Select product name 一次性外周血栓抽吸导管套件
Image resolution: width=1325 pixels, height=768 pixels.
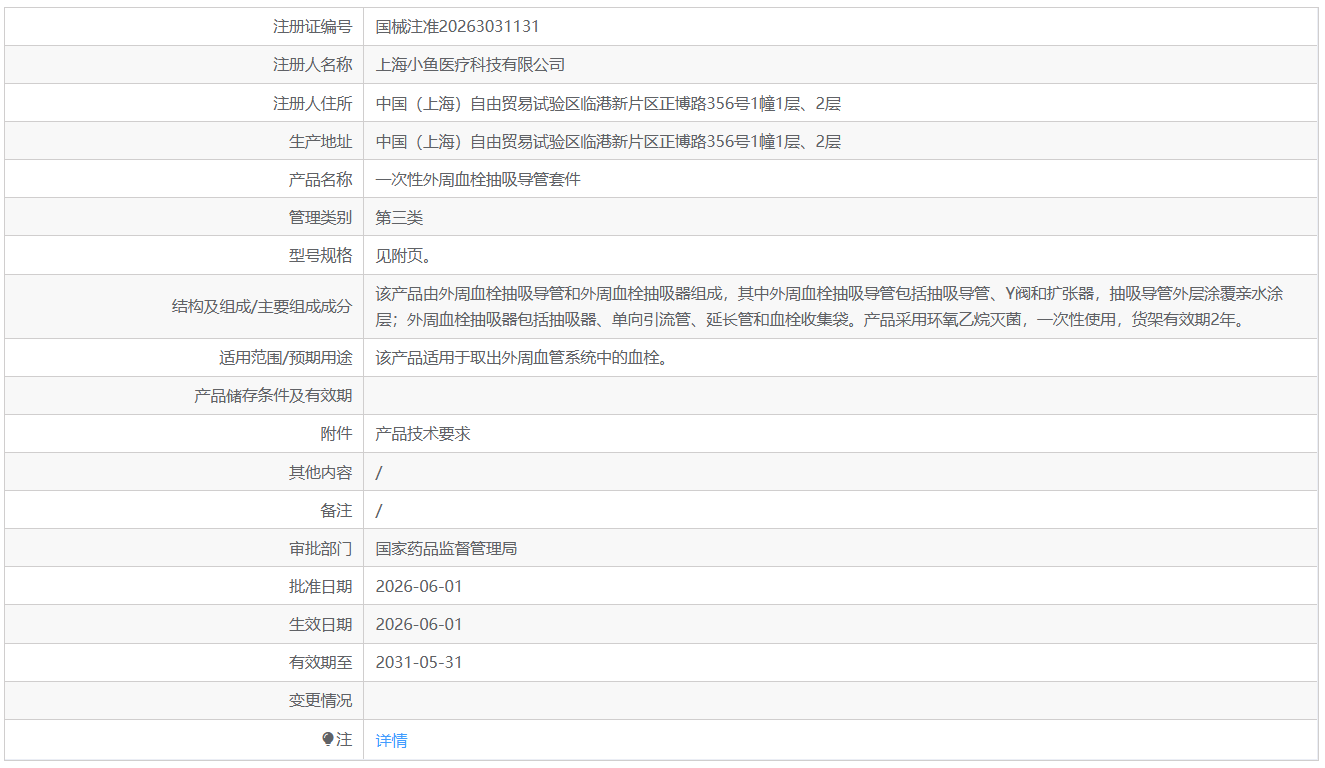pyautogui.click(x=478, y=180)
